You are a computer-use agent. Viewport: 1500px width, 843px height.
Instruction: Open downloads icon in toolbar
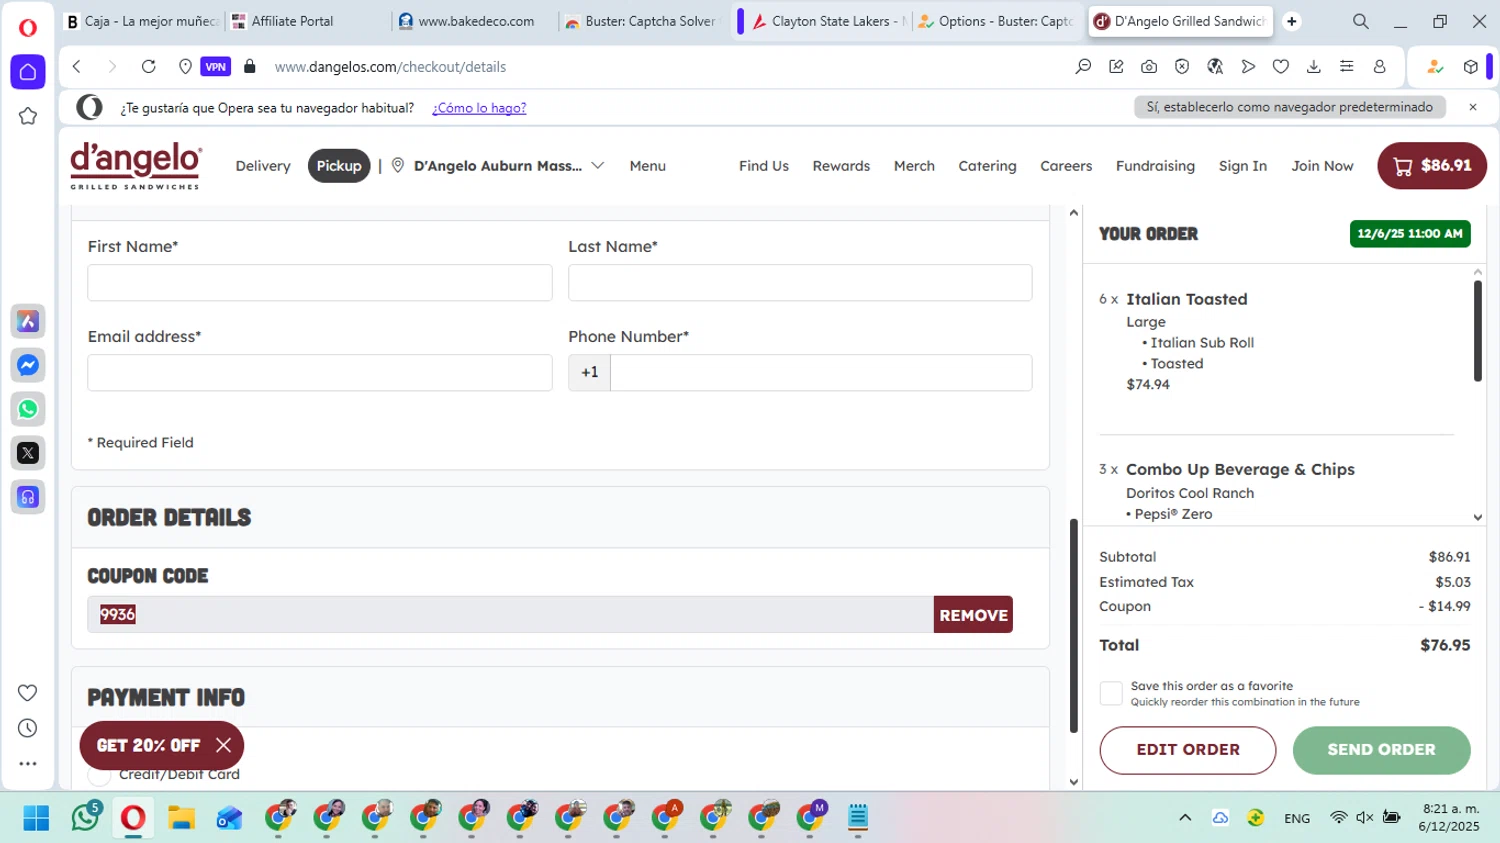1314,67
